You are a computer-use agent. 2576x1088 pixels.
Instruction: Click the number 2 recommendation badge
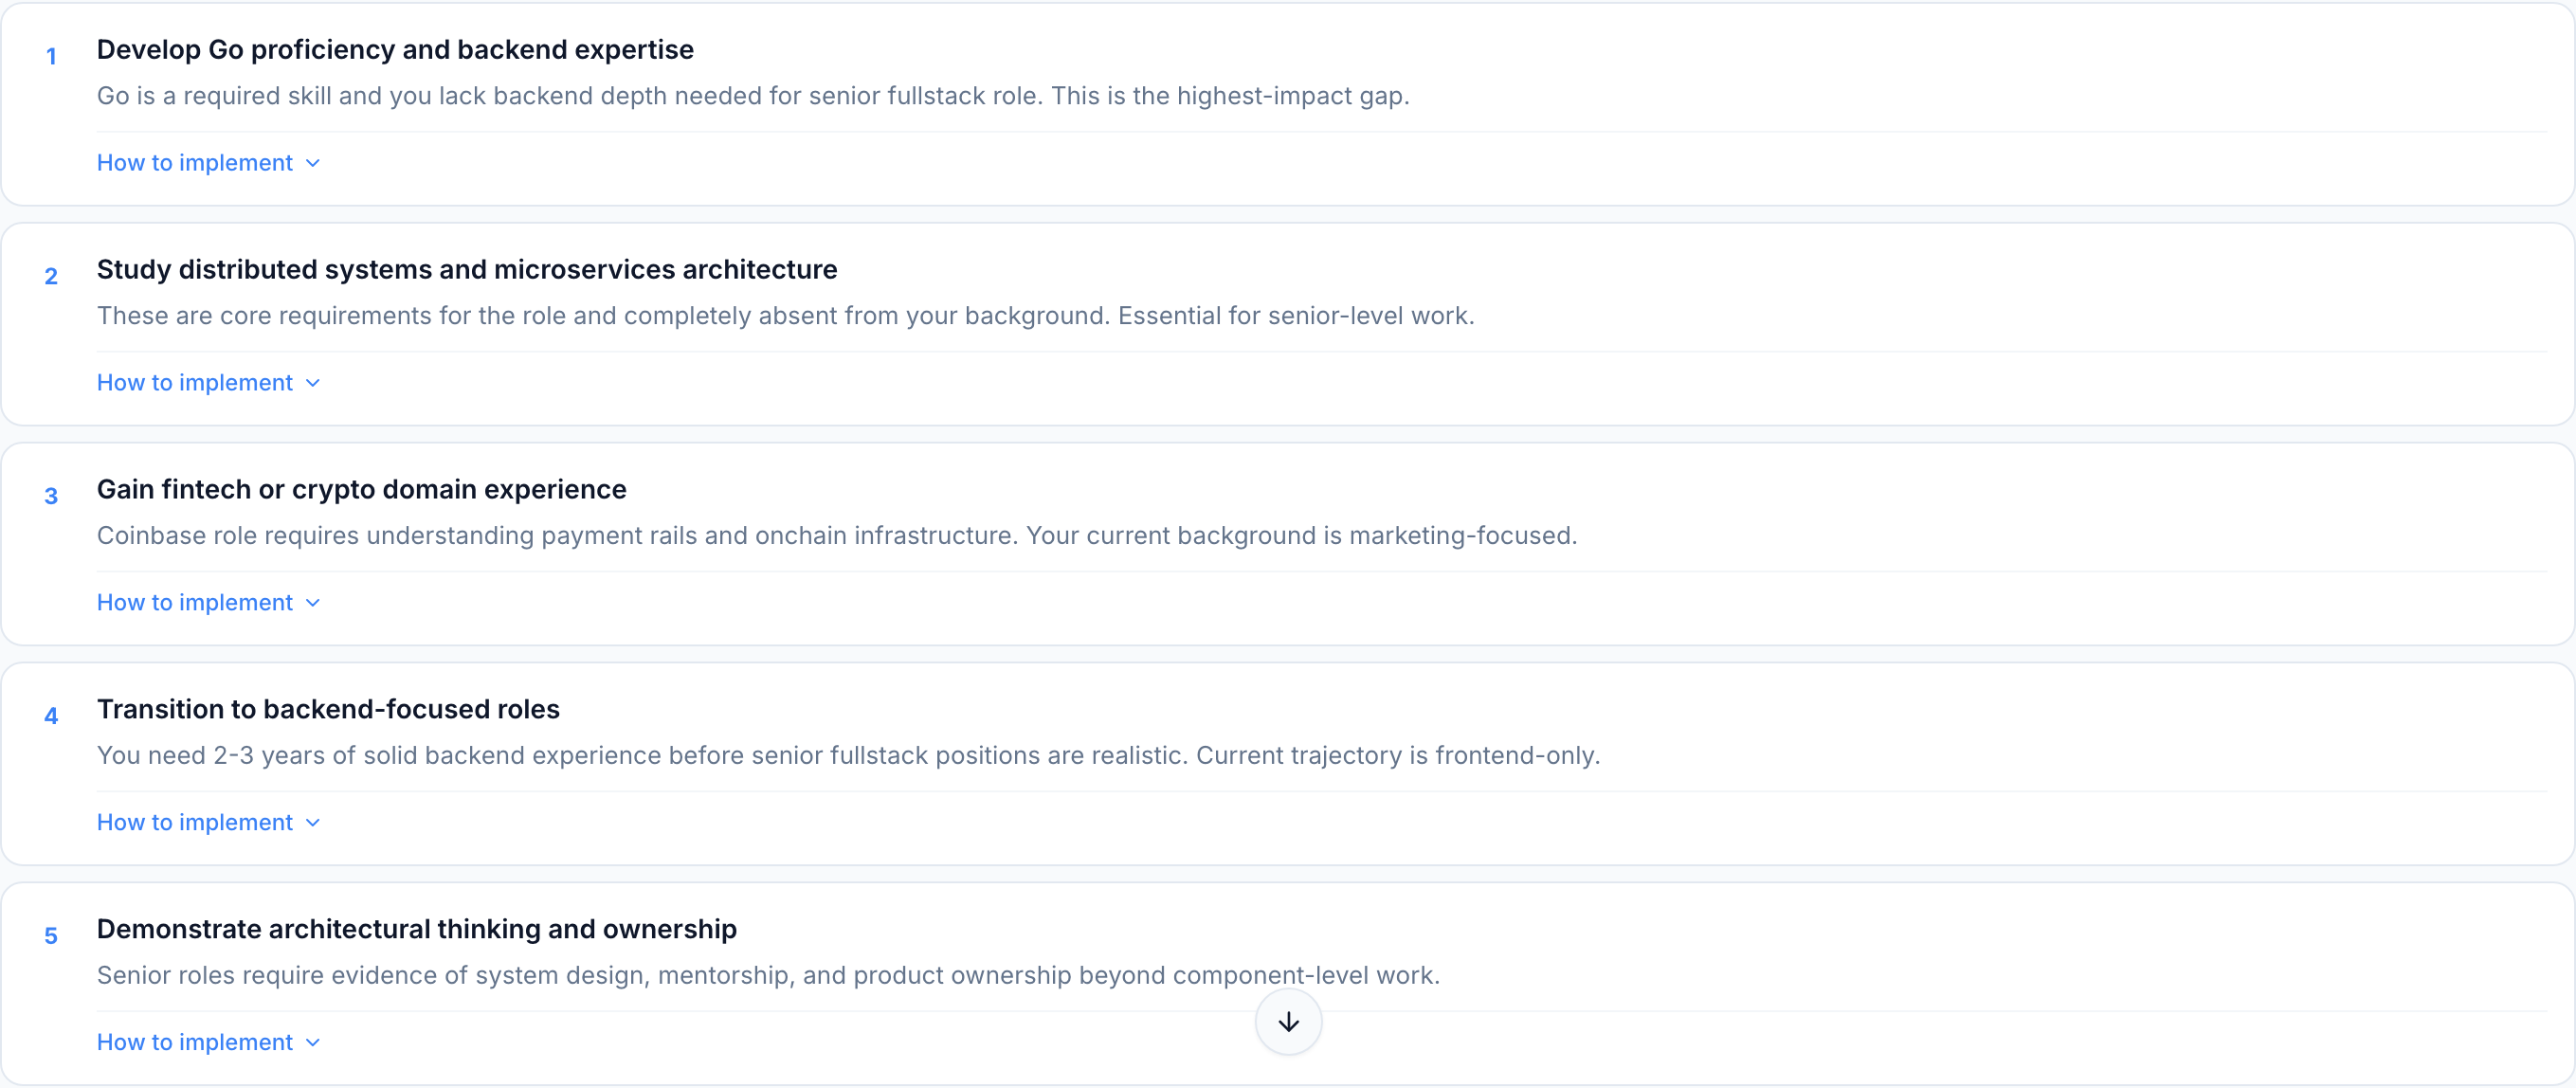click(51, 277)
